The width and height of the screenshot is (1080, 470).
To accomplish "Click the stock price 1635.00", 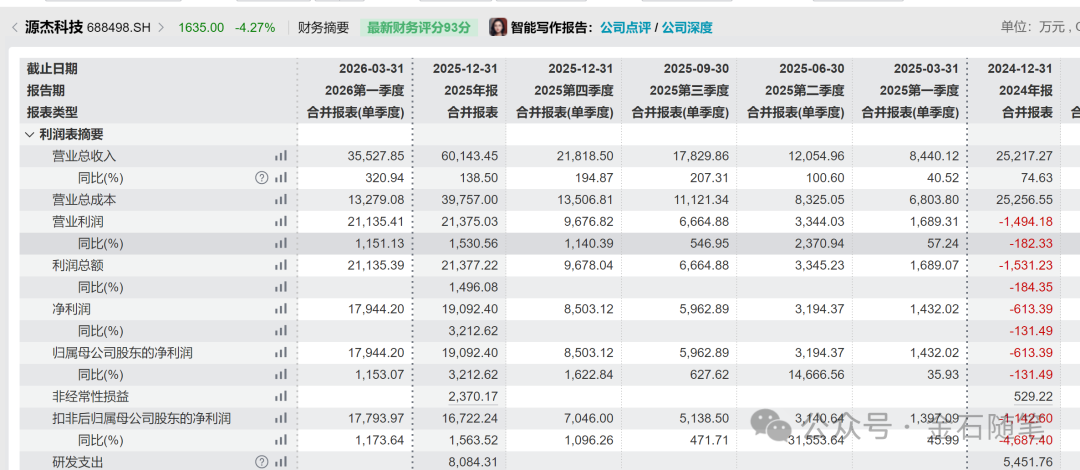I will (201, 28).
